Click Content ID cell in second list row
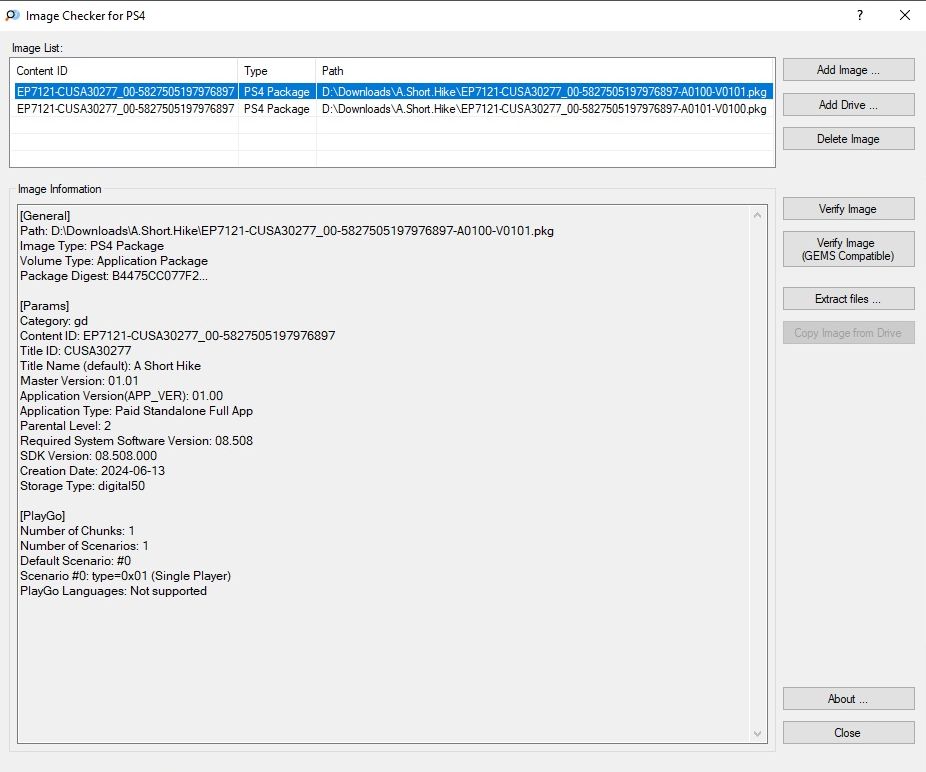This screenshot has width=926, height=772. (125, 109)
